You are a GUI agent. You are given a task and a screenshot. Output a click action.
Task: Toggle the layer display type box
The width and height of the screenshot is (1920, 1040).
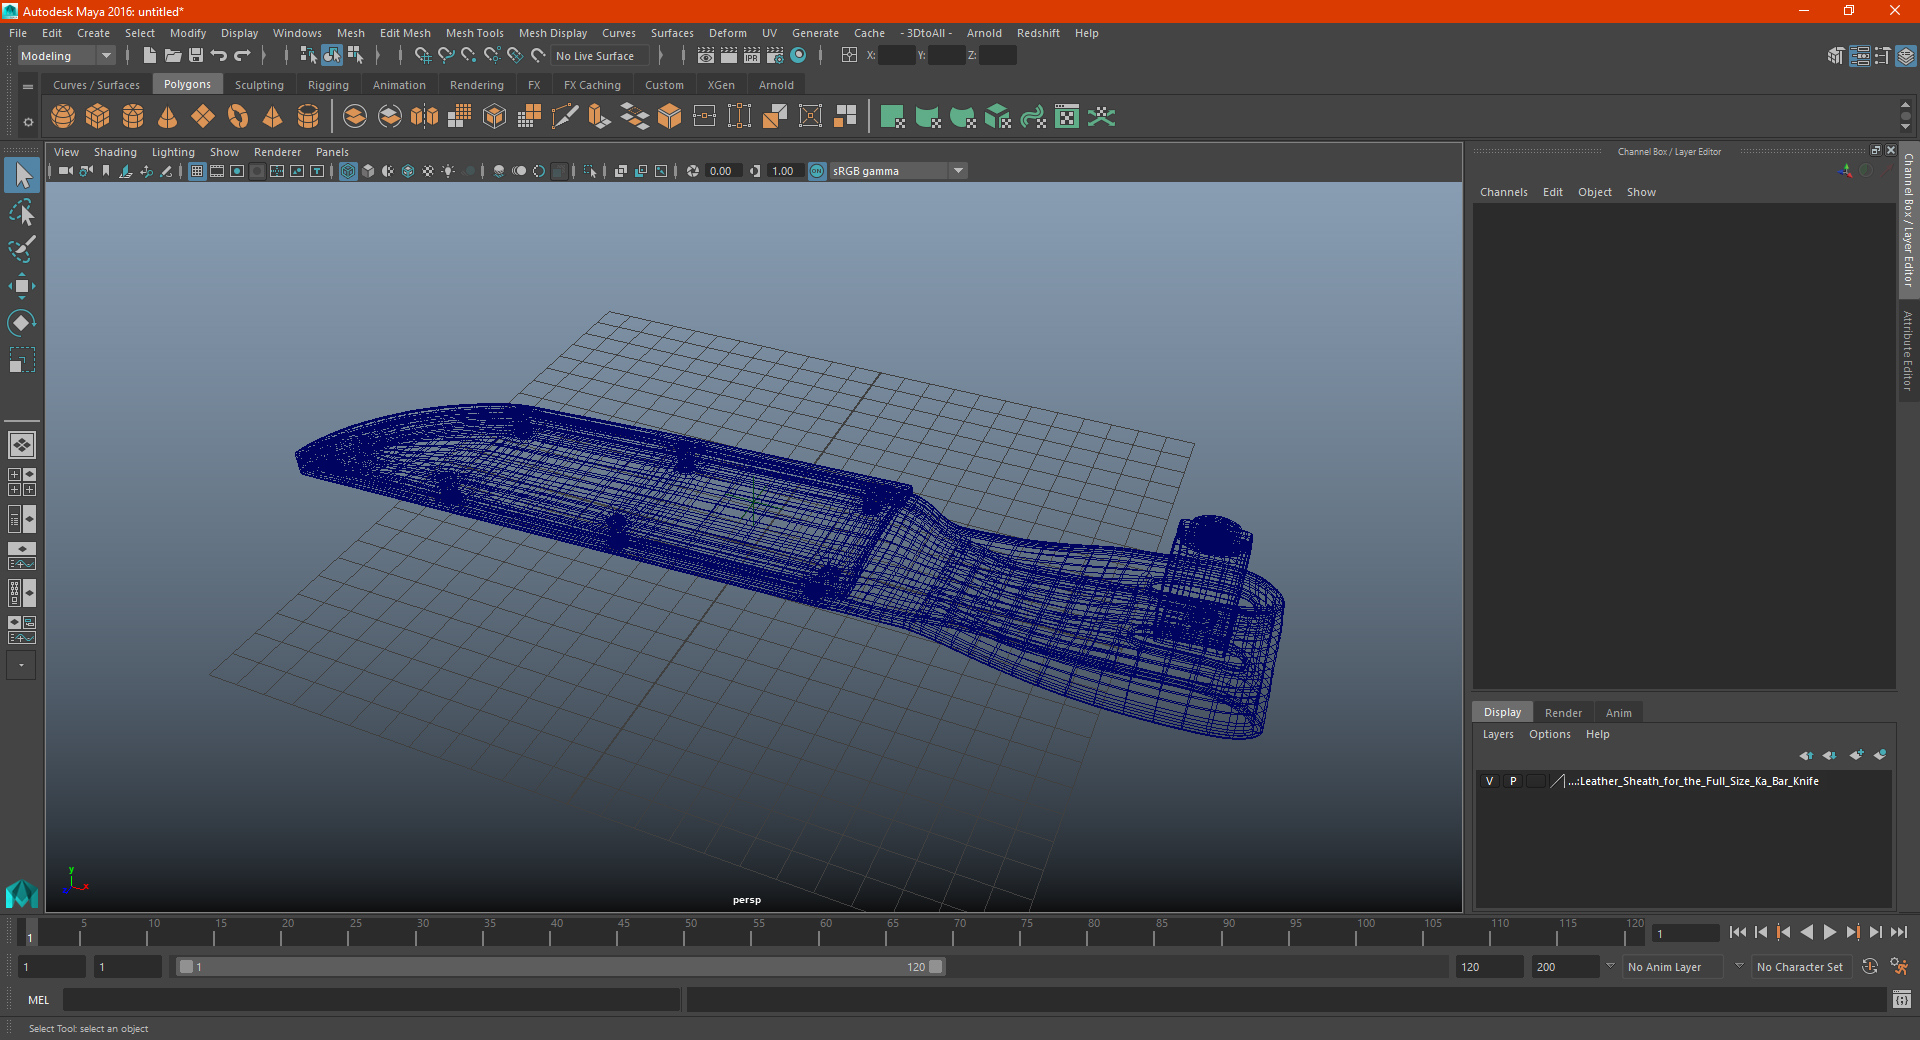(1536, 781)
